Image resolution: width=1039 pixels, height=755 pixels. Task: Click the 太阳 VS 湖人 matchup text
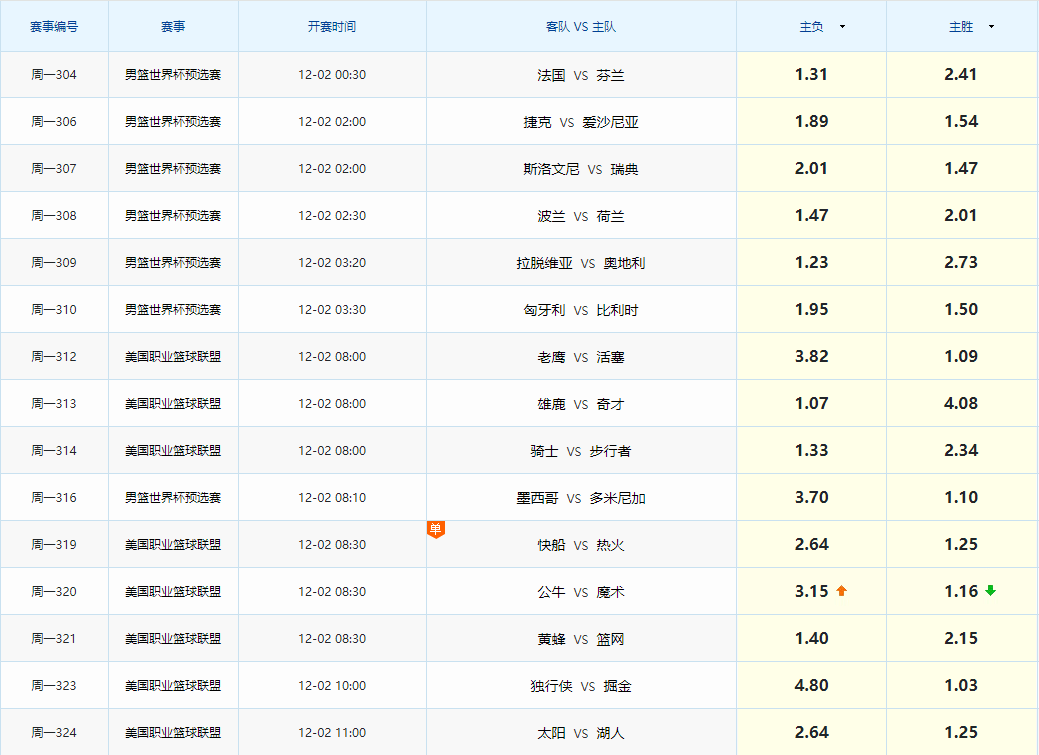[x=581, y=734]
